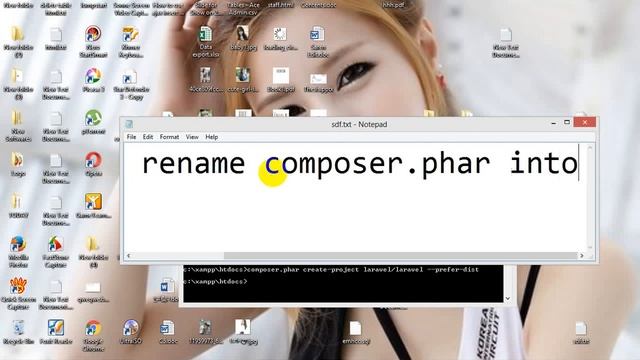Maximize the Notepad window

(567, 122)
